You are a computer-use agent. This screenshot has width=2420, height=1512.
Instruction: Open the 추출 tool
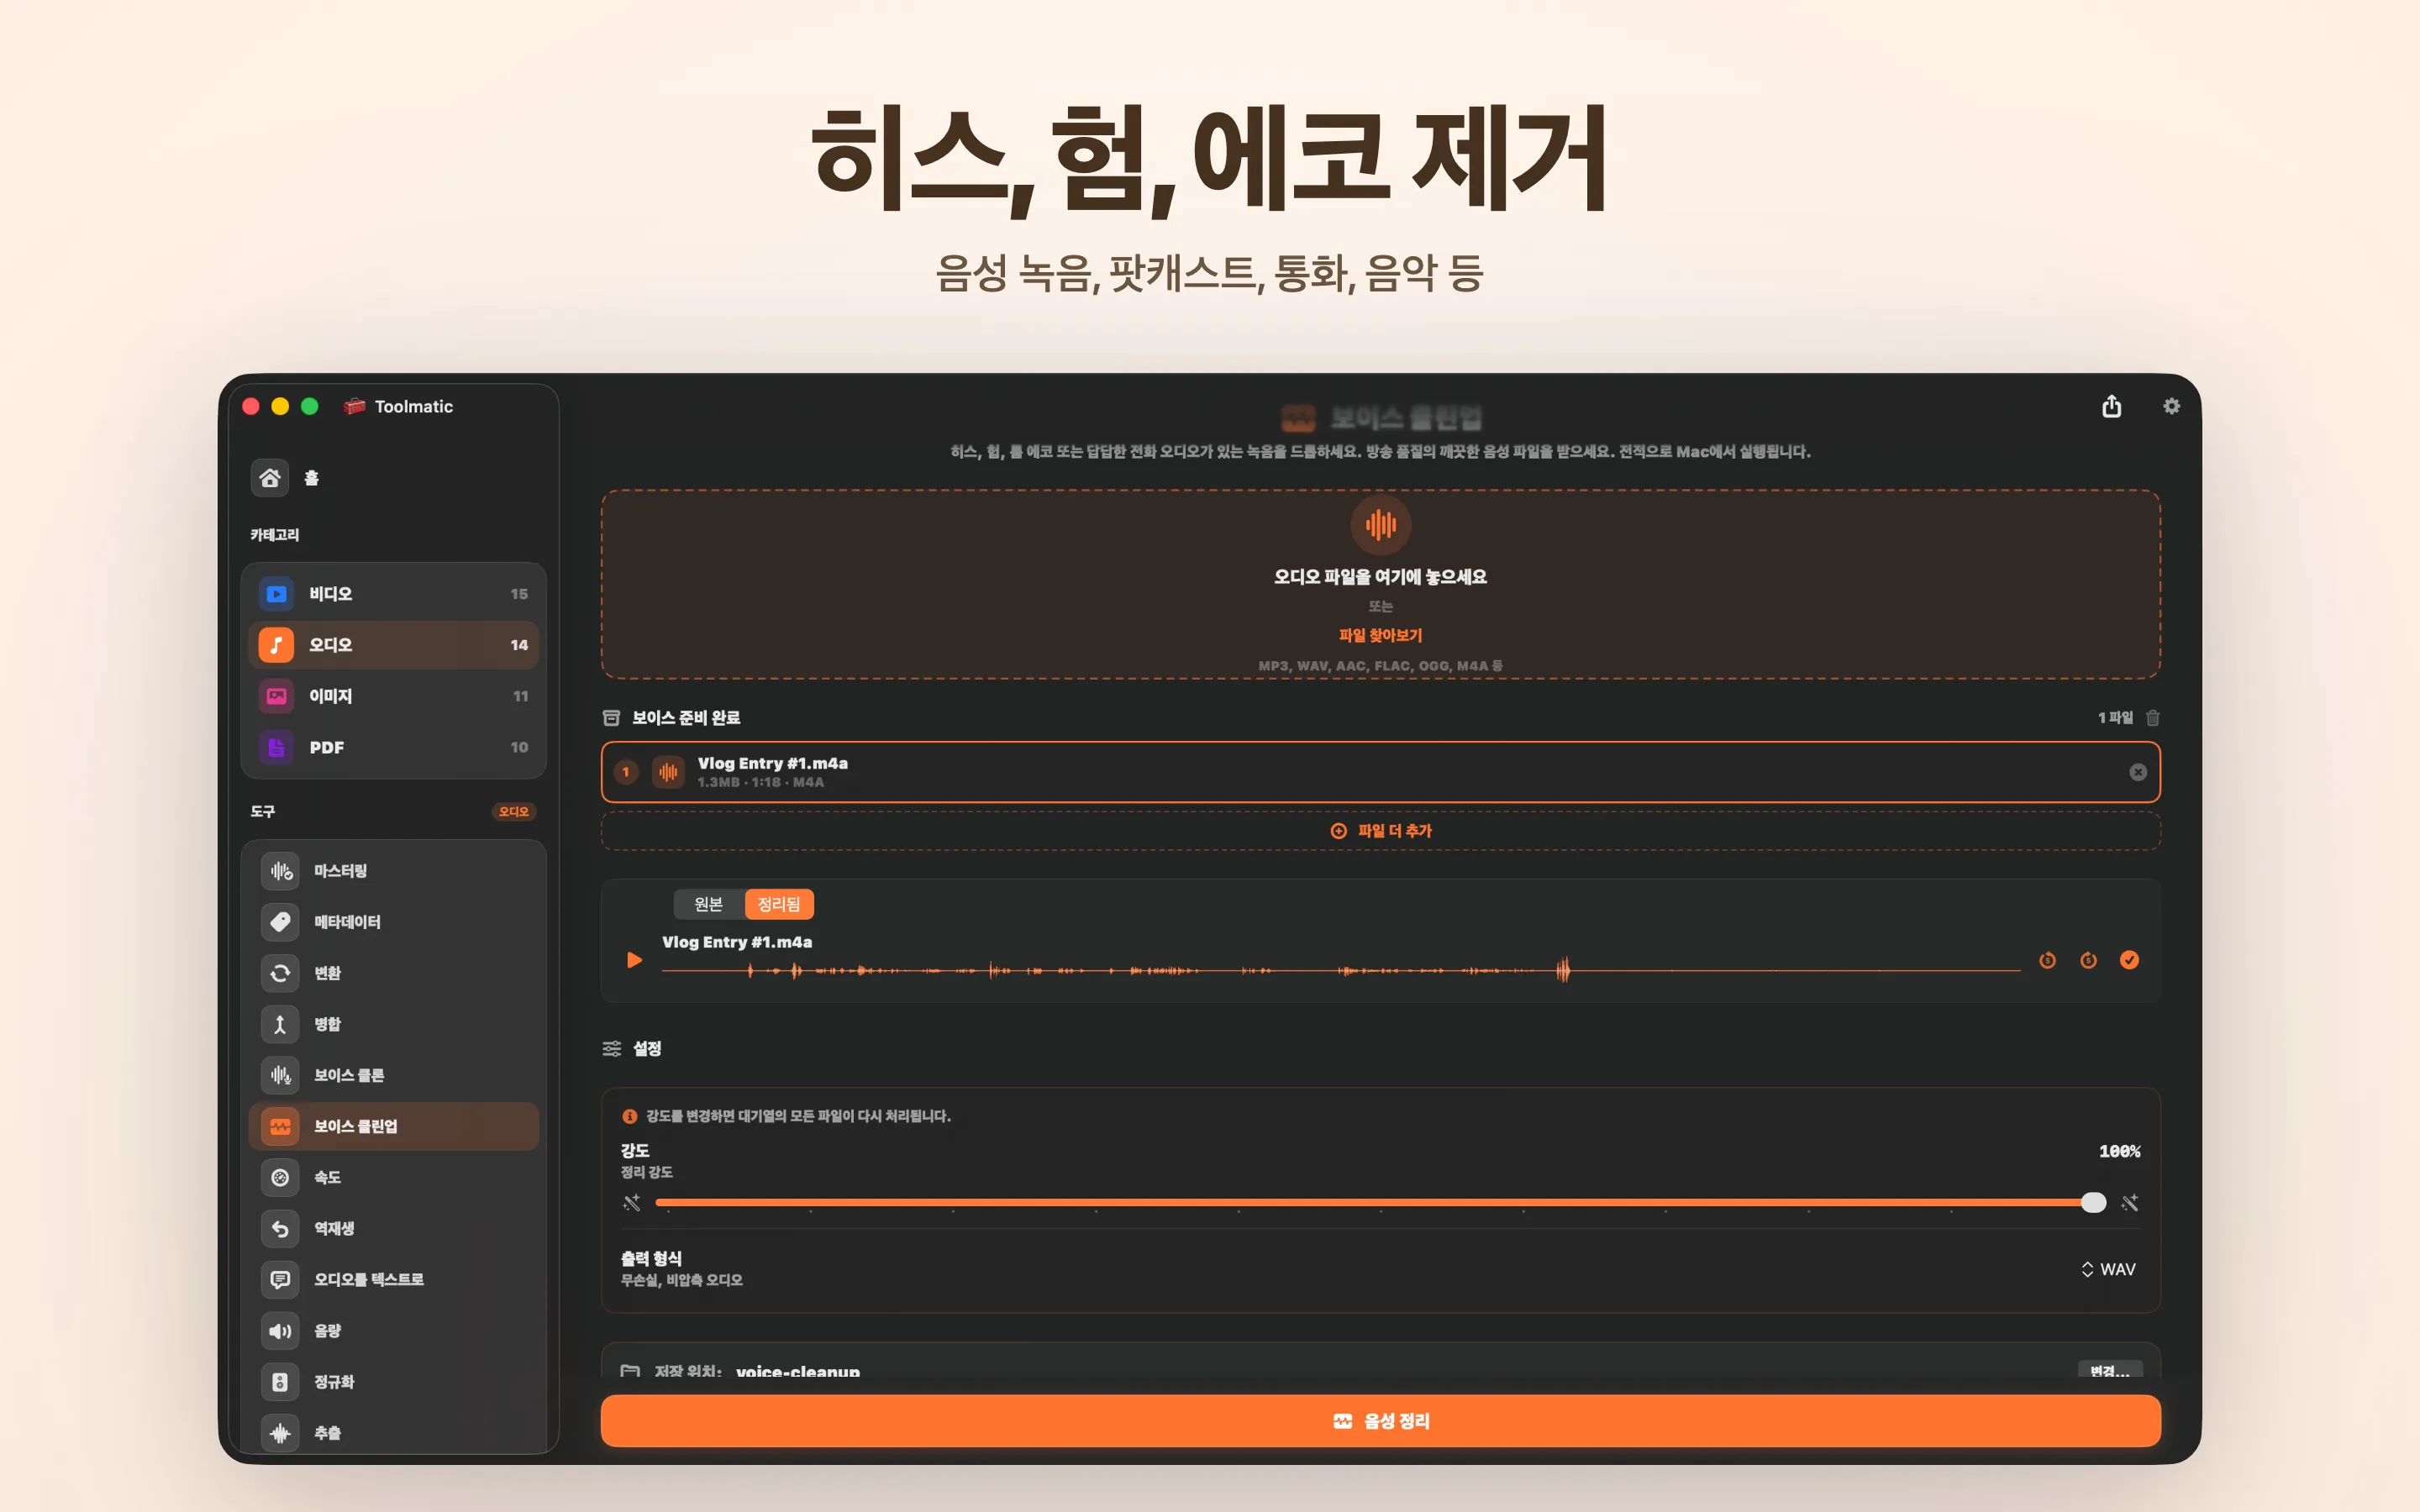[x=393, y=1433]
